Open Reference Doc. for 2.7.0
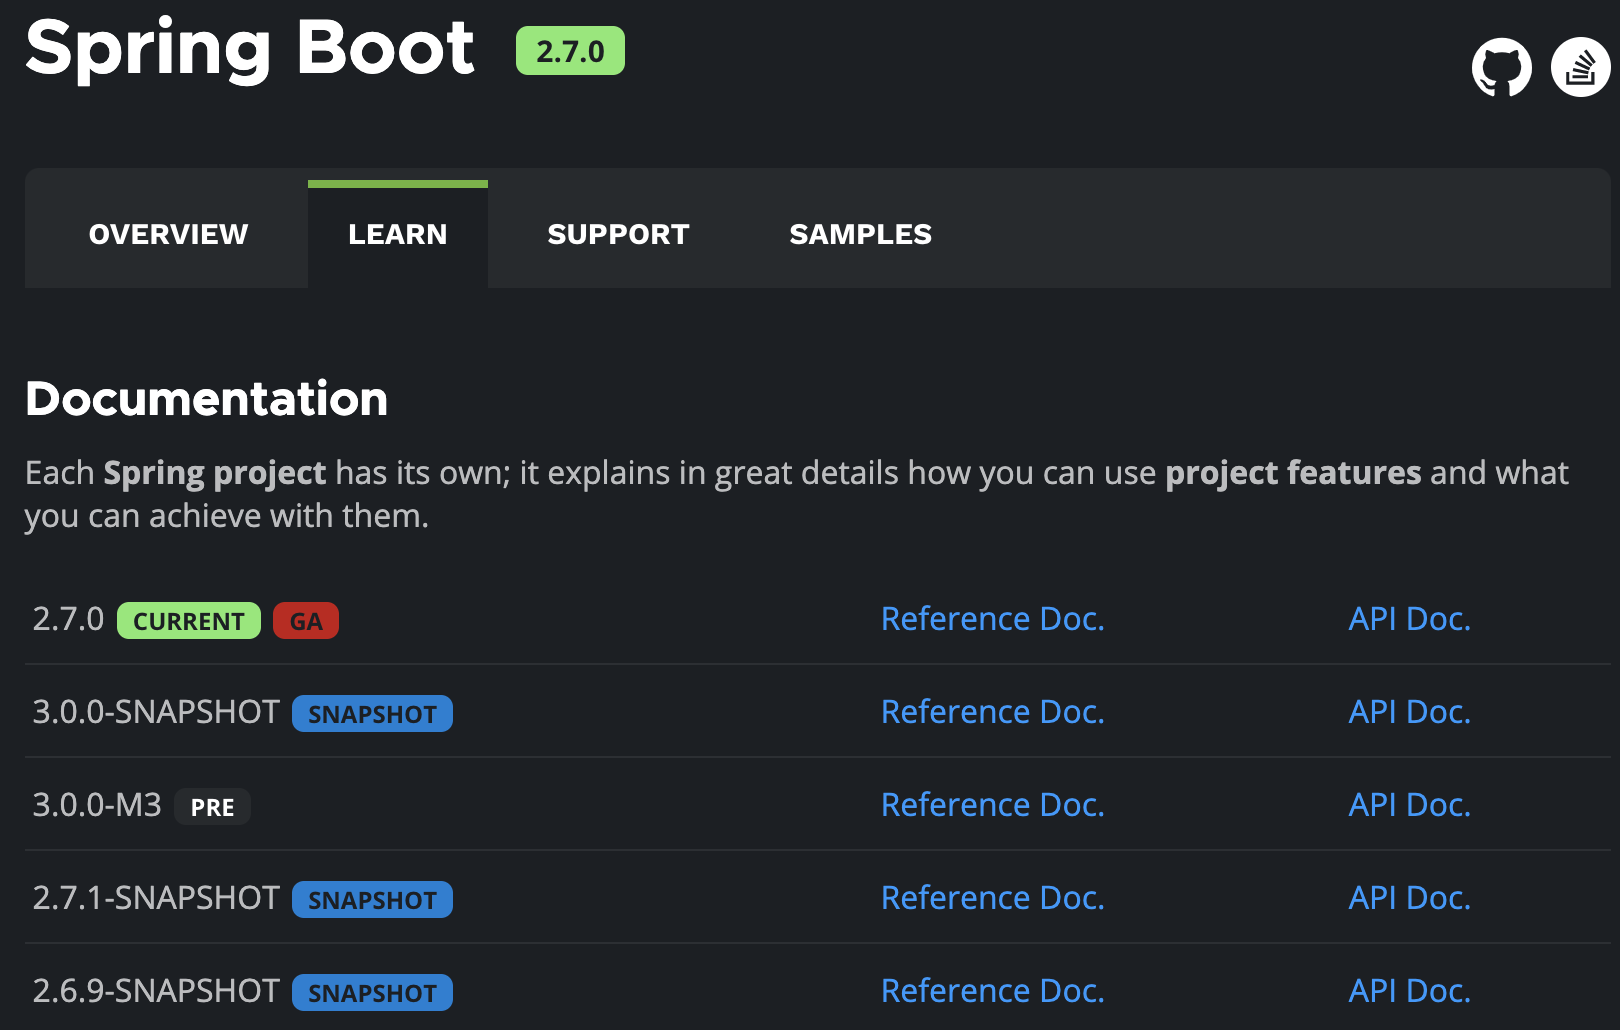Viewport: 1620px width, 1030px height. pyautogui.click(x=993, y=619)
